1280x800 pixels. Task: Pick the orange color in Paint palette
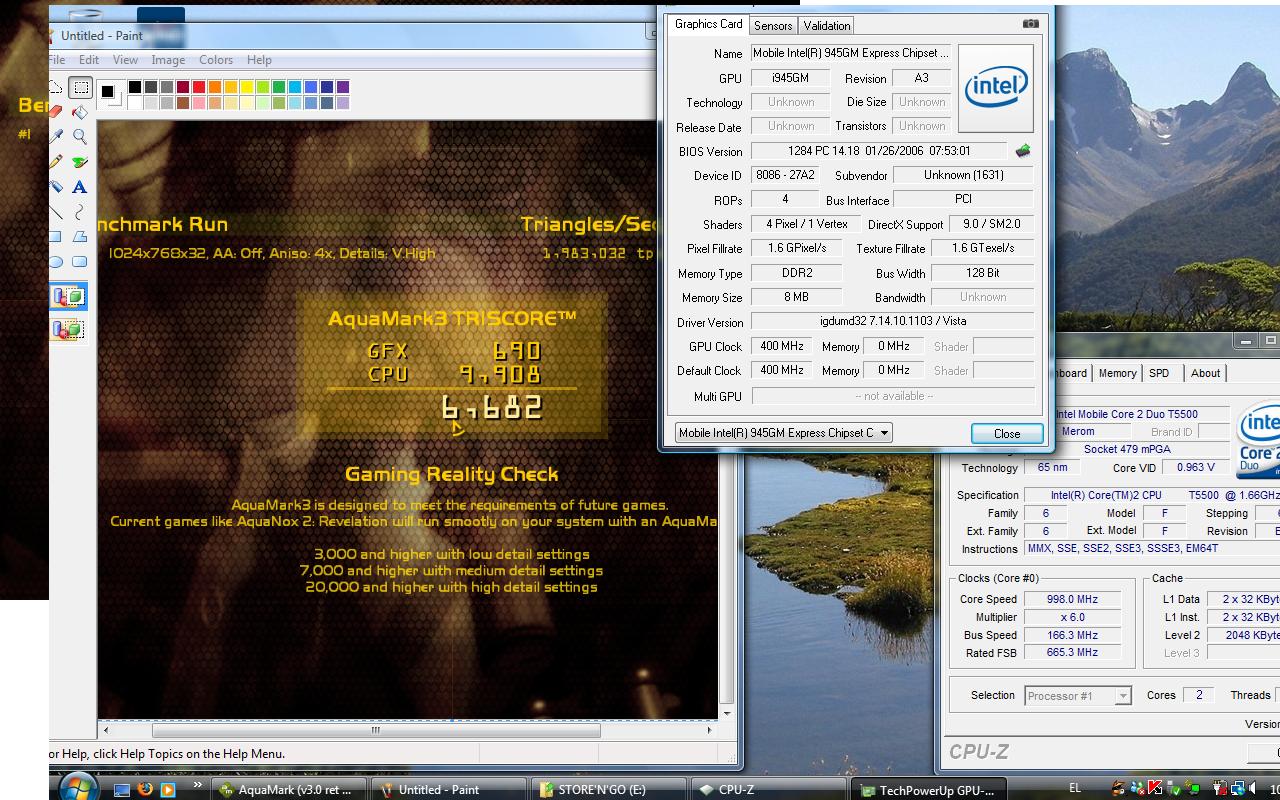tap(214, 87)
